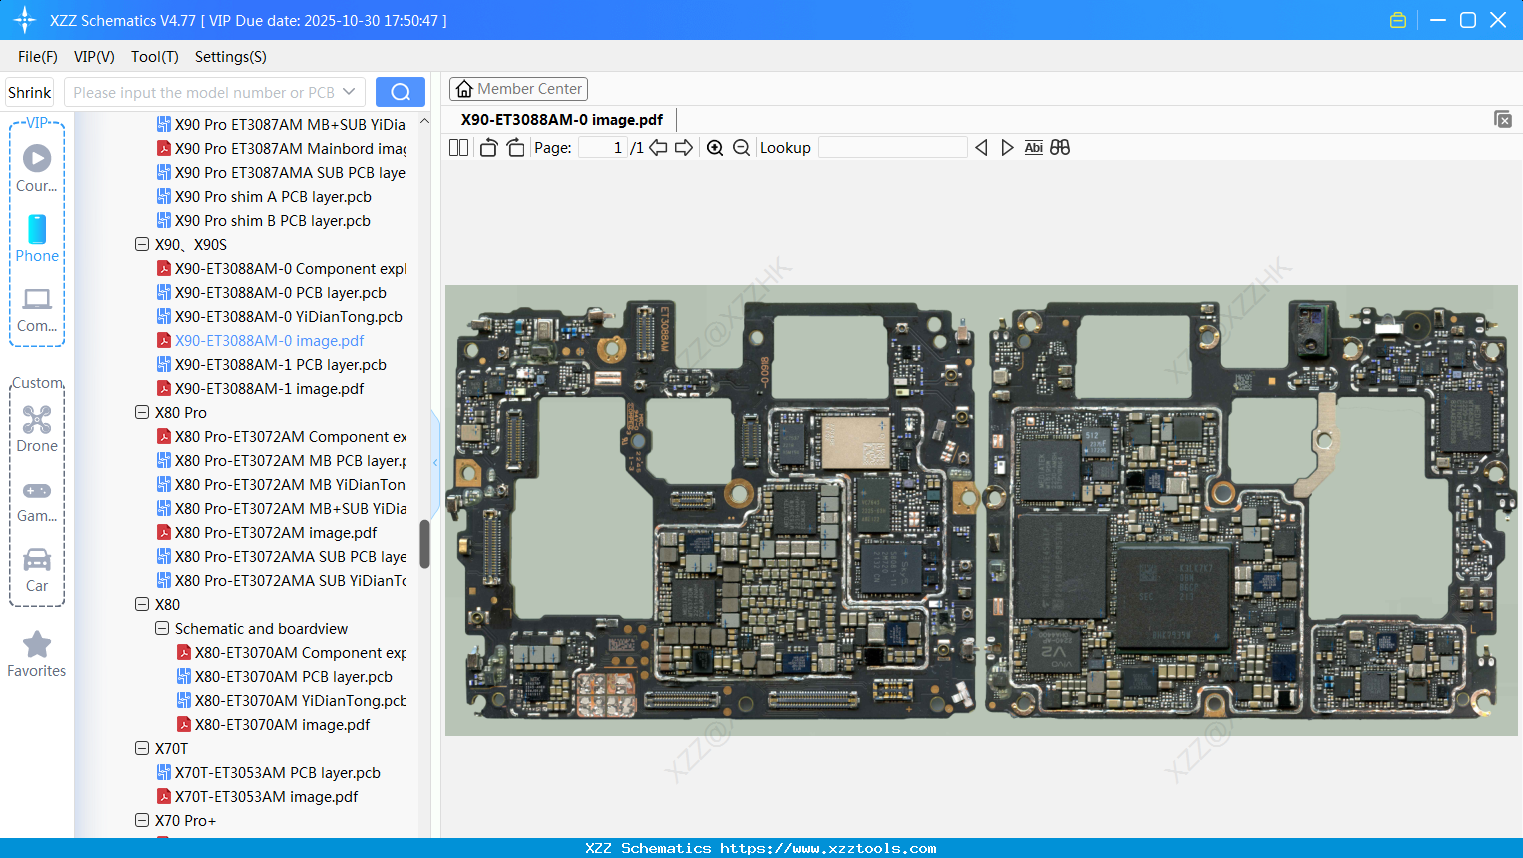Click the Member Center button
The height and width of the screenshot is (858, 1523).
(x=518, y=89)
